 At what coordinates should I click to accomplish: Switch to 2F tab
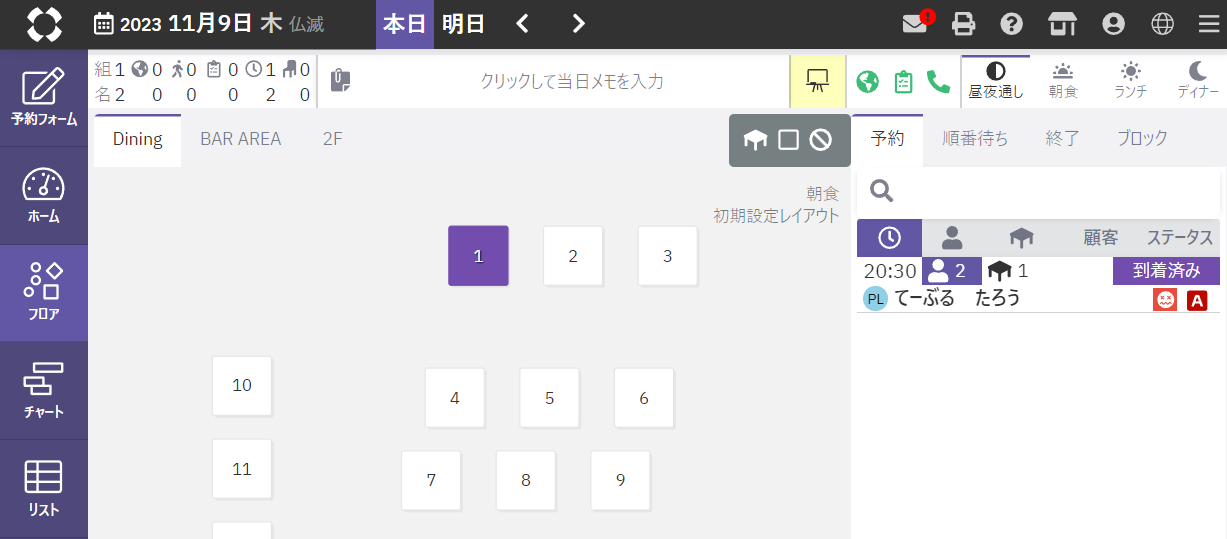[333, 140]
